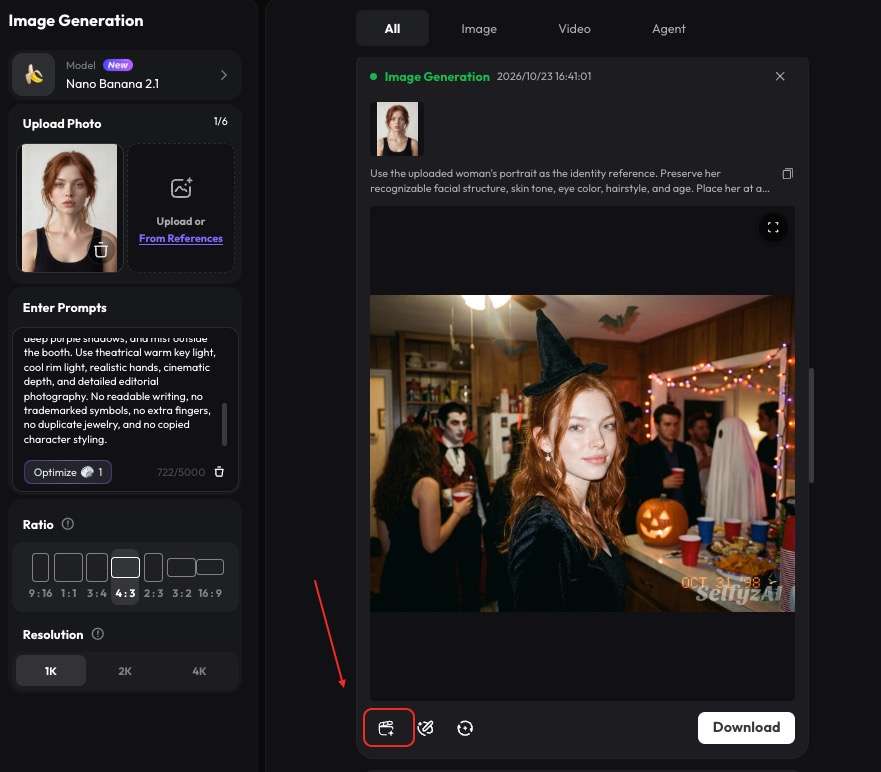Choose the 3:4 aspect ratio
881x772 pixels.
coord(97,575)
